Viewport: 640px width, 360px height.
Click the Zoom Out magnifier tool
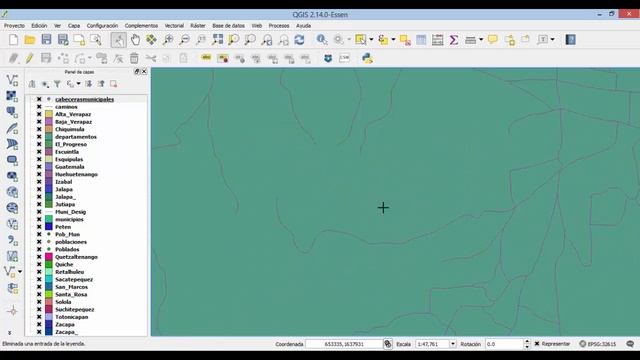(184, 40)
